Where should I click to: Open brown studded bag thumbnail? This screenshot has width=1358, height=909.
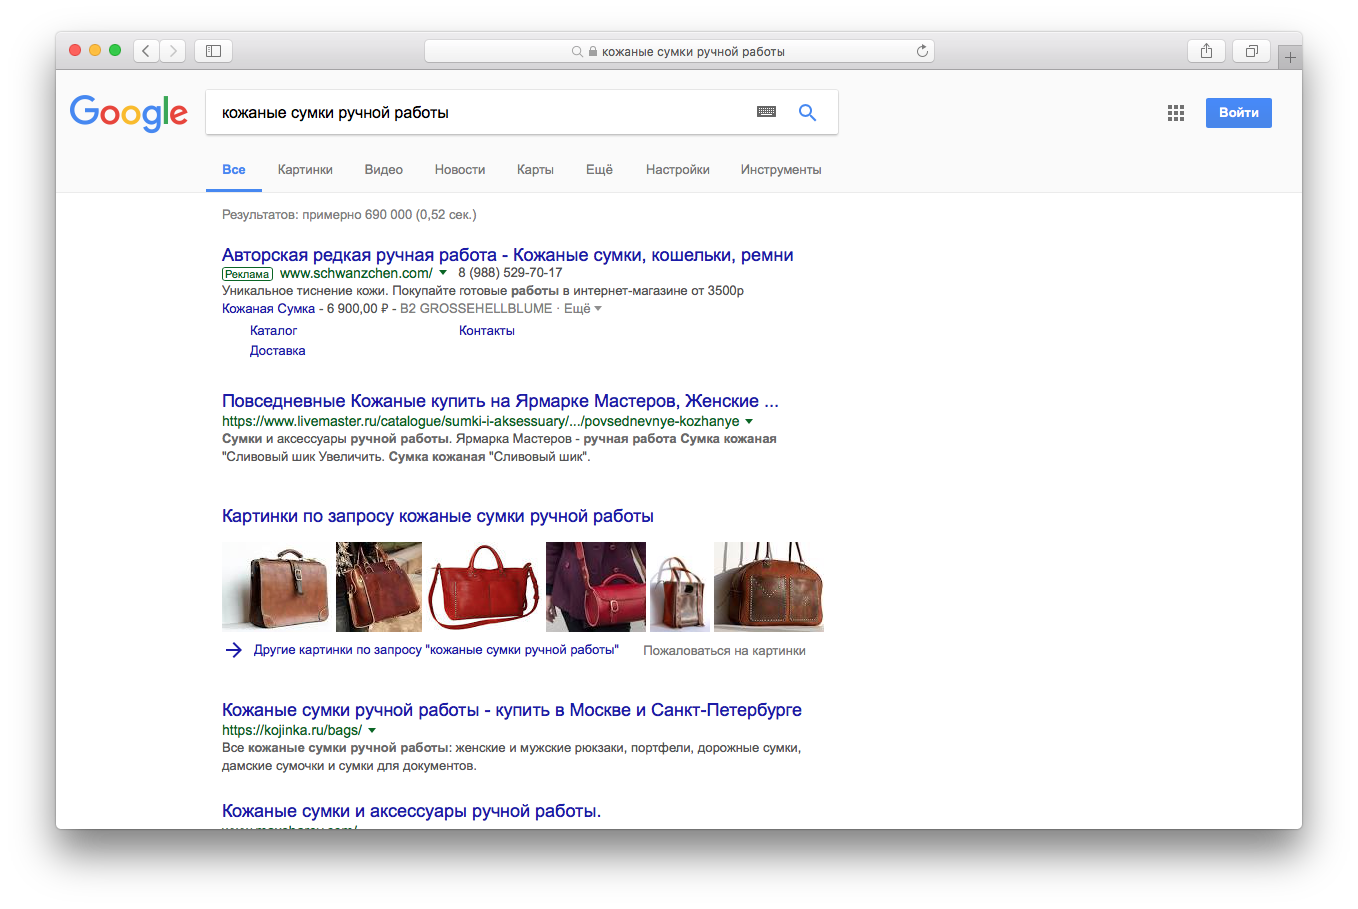(769, 587)
